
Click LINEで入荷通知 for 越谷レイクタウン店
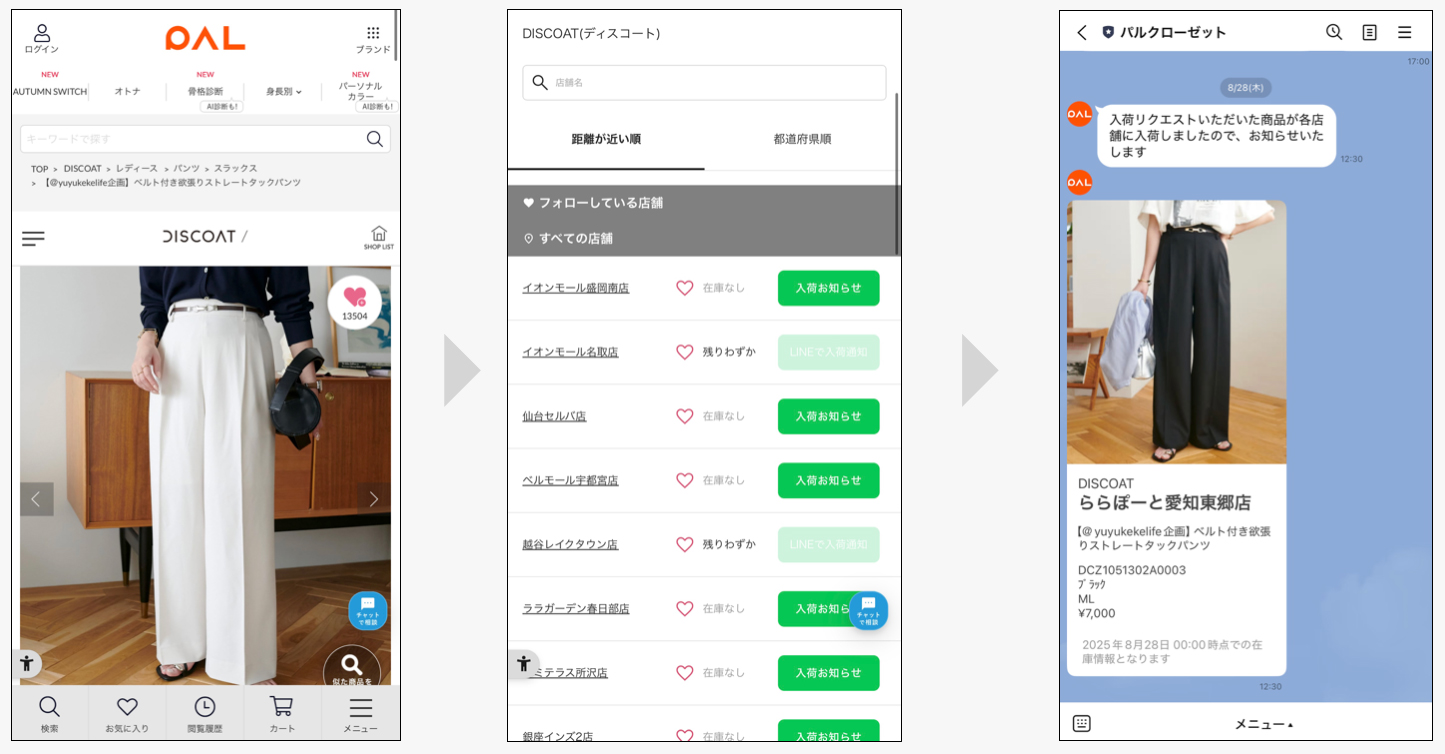click(829, 544)
